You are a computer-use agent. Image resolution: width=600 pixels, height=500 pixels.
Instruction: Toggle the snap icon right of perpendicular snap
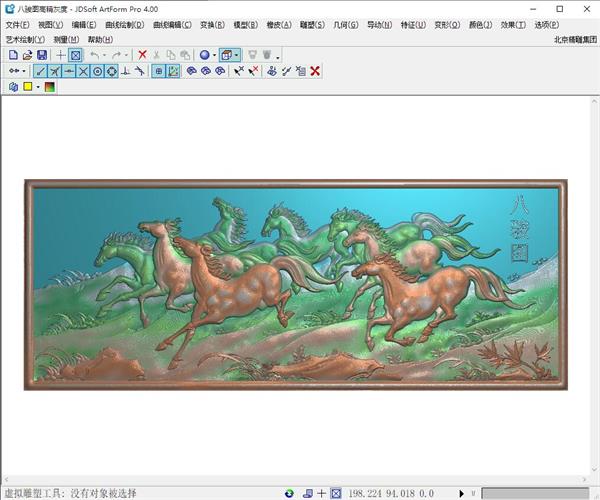click(x=140, y=71)
